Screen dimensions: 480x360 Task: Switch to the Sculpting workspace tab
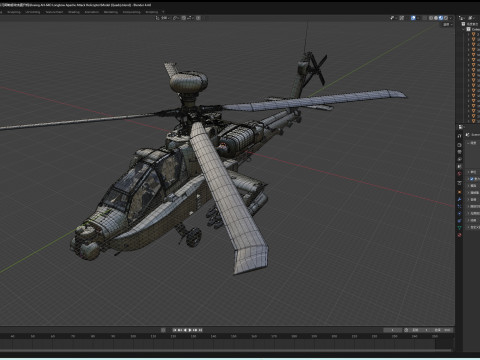[x=14, y=12]
